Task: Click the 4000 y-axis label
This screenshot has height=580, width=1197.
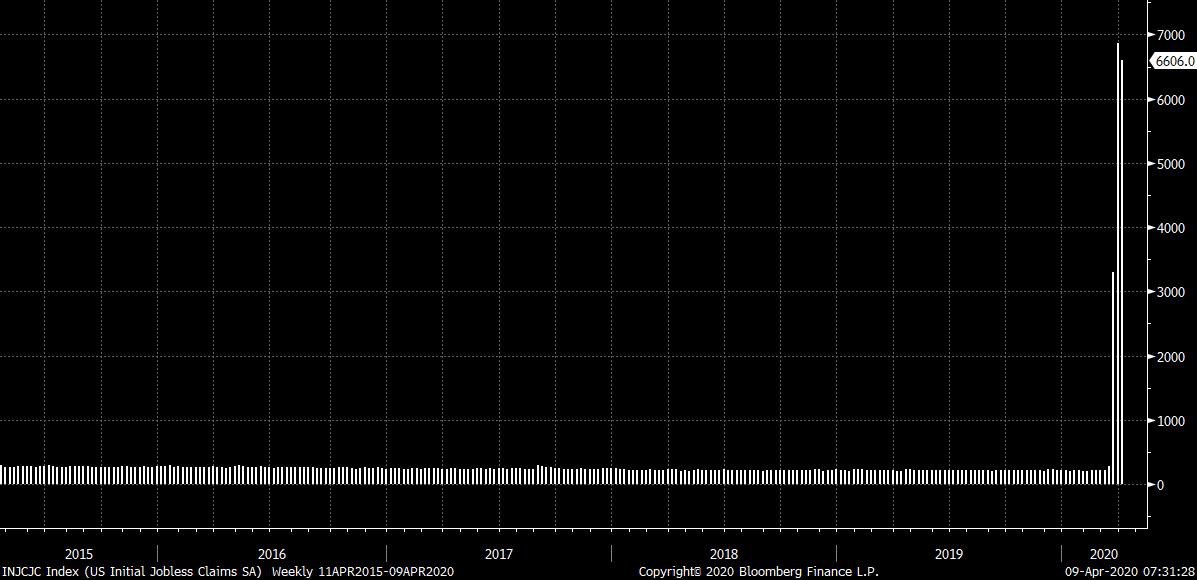Action: tap(1169, 228)
